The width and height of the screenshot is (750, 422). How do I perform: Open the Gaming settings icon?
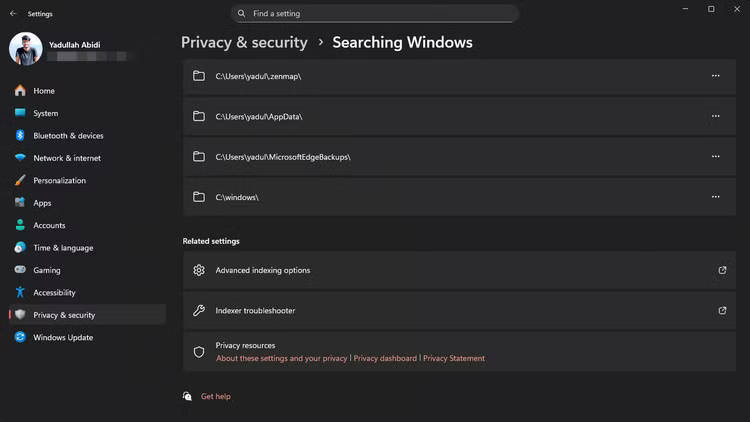pyautogui.click(x=20, y=270)
